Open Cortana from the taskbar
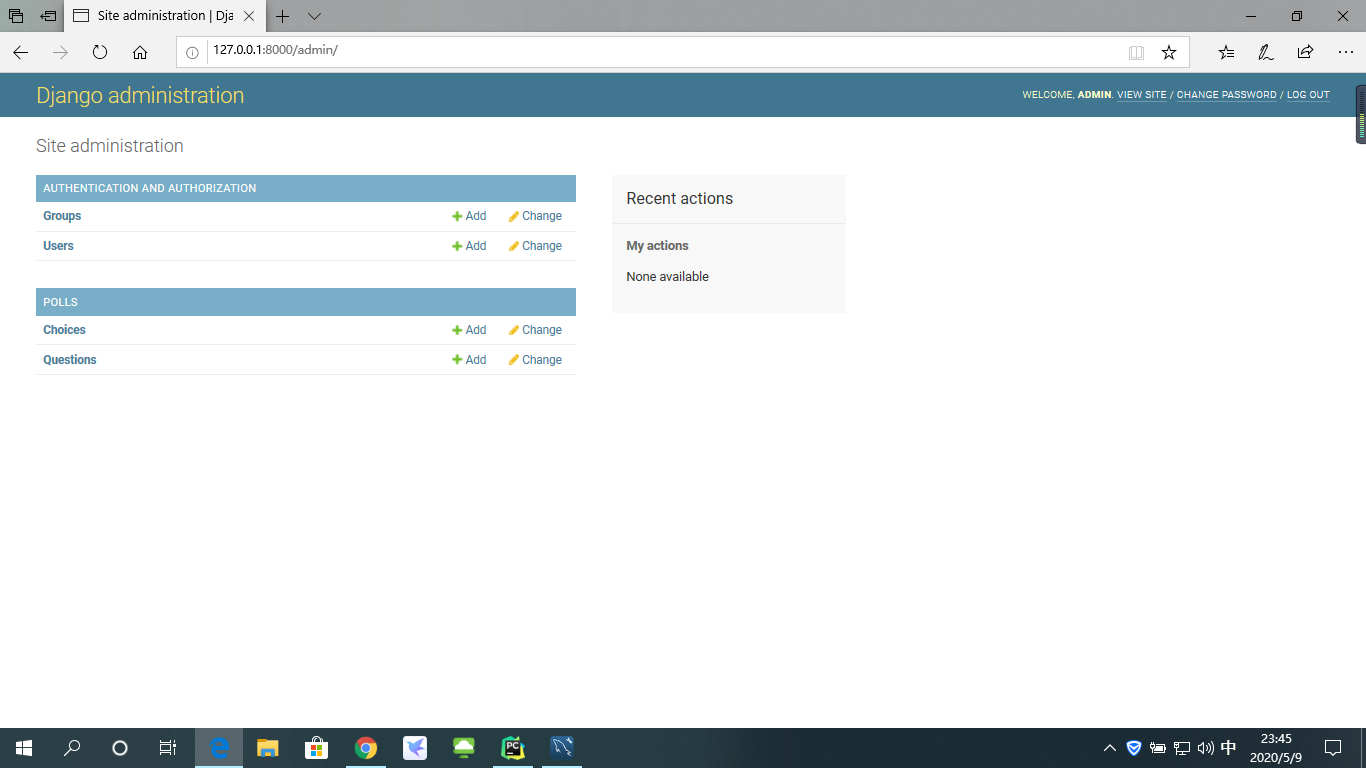 tap(120, 748)
